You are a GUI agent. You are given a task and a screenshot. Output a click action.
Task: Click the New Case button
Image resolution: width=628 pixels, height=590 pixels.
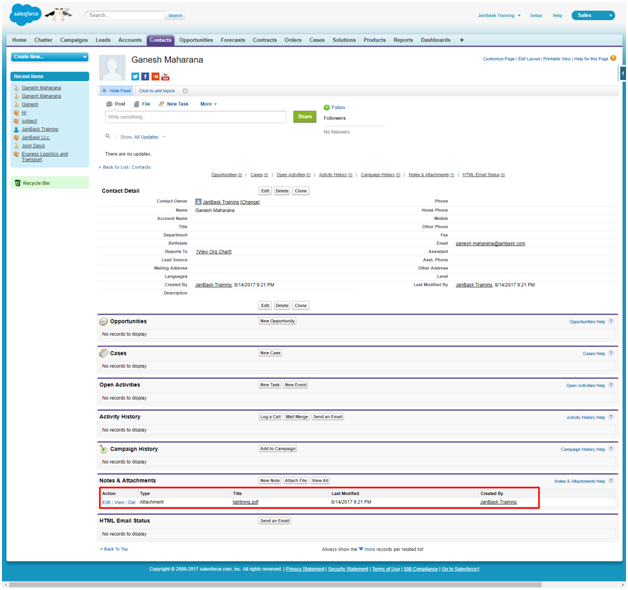[x=270, y=353]
